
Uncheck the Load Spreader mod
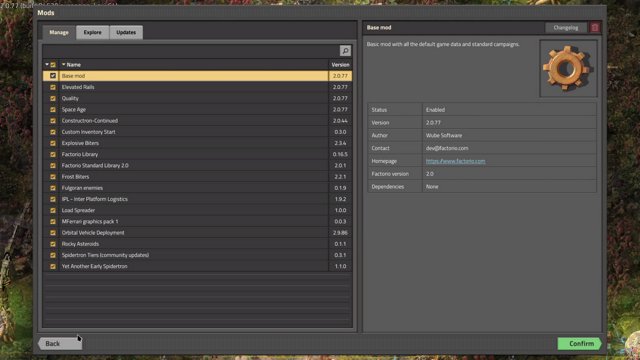[x=53, y=210]
